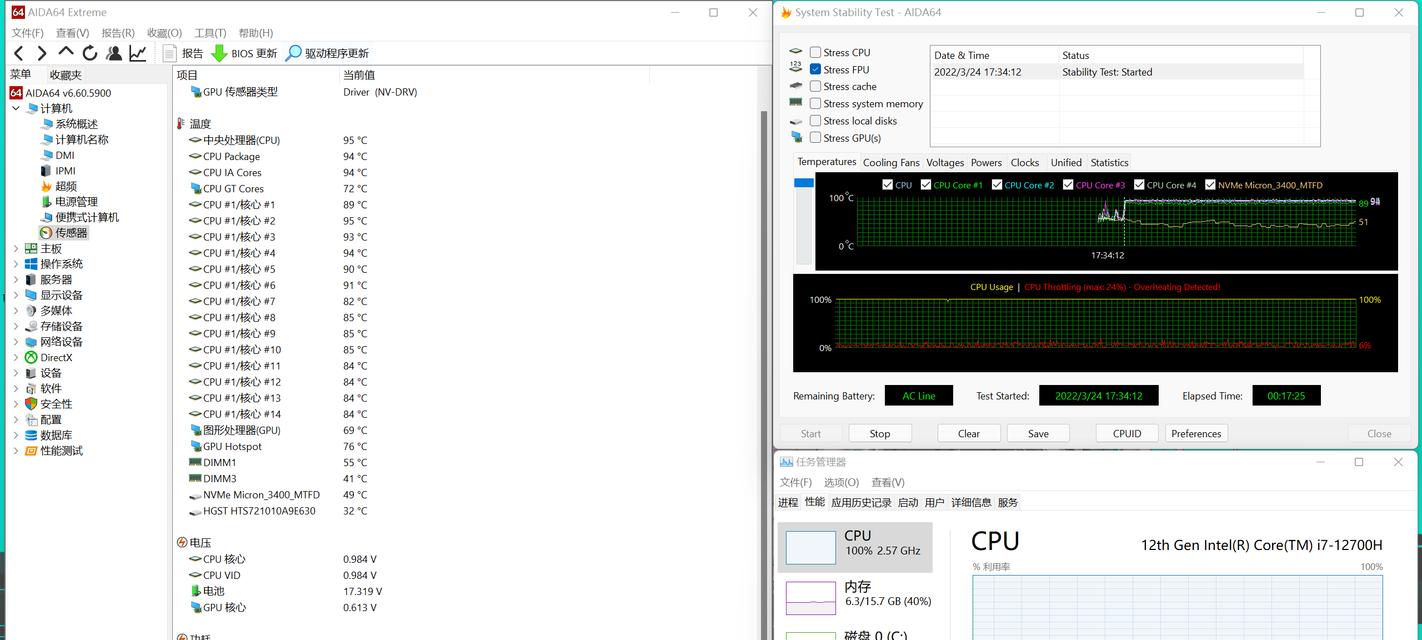Screen dimensions: 1422x640
Task: Open the user icon in the AIDA64 toolbar
Action: click(x=114, y=53)
